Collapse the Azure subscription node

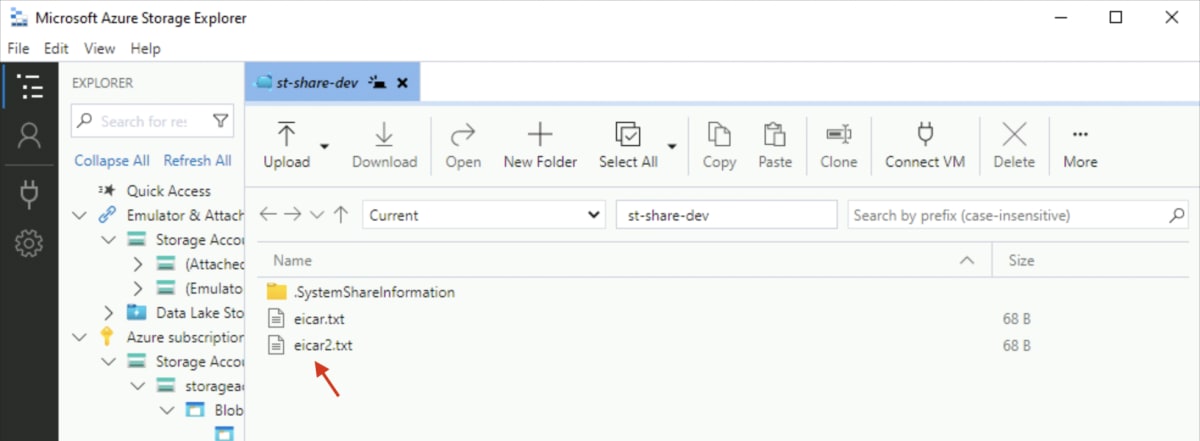point(81,337)
